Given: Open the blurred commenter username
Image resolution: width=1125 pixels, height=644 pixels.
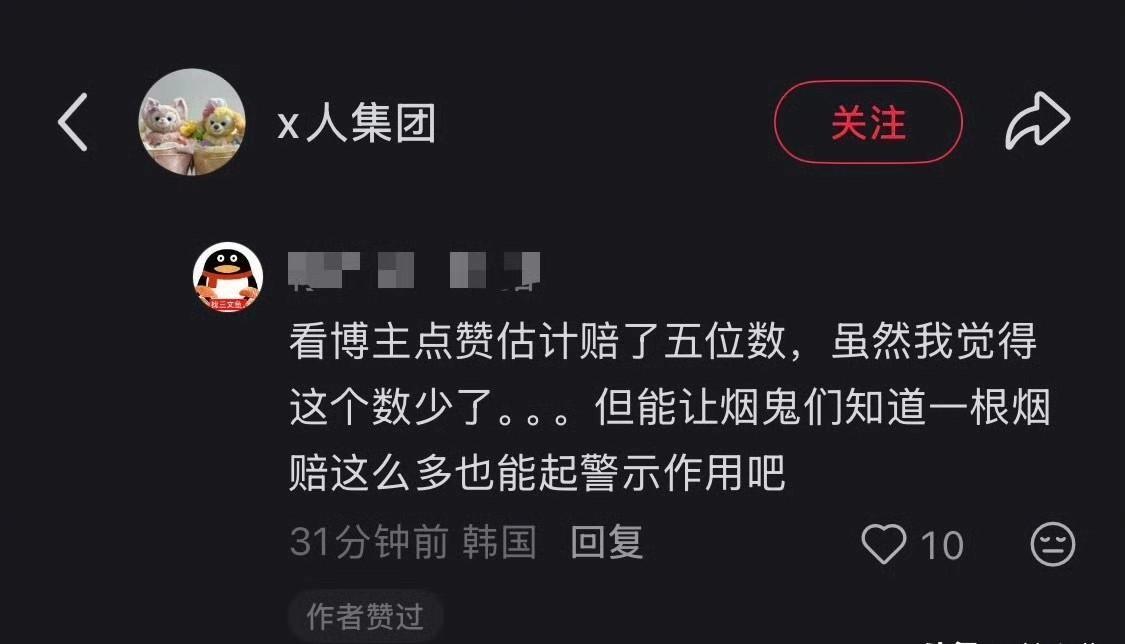Looking at the screenshot, I should [414, 271].
